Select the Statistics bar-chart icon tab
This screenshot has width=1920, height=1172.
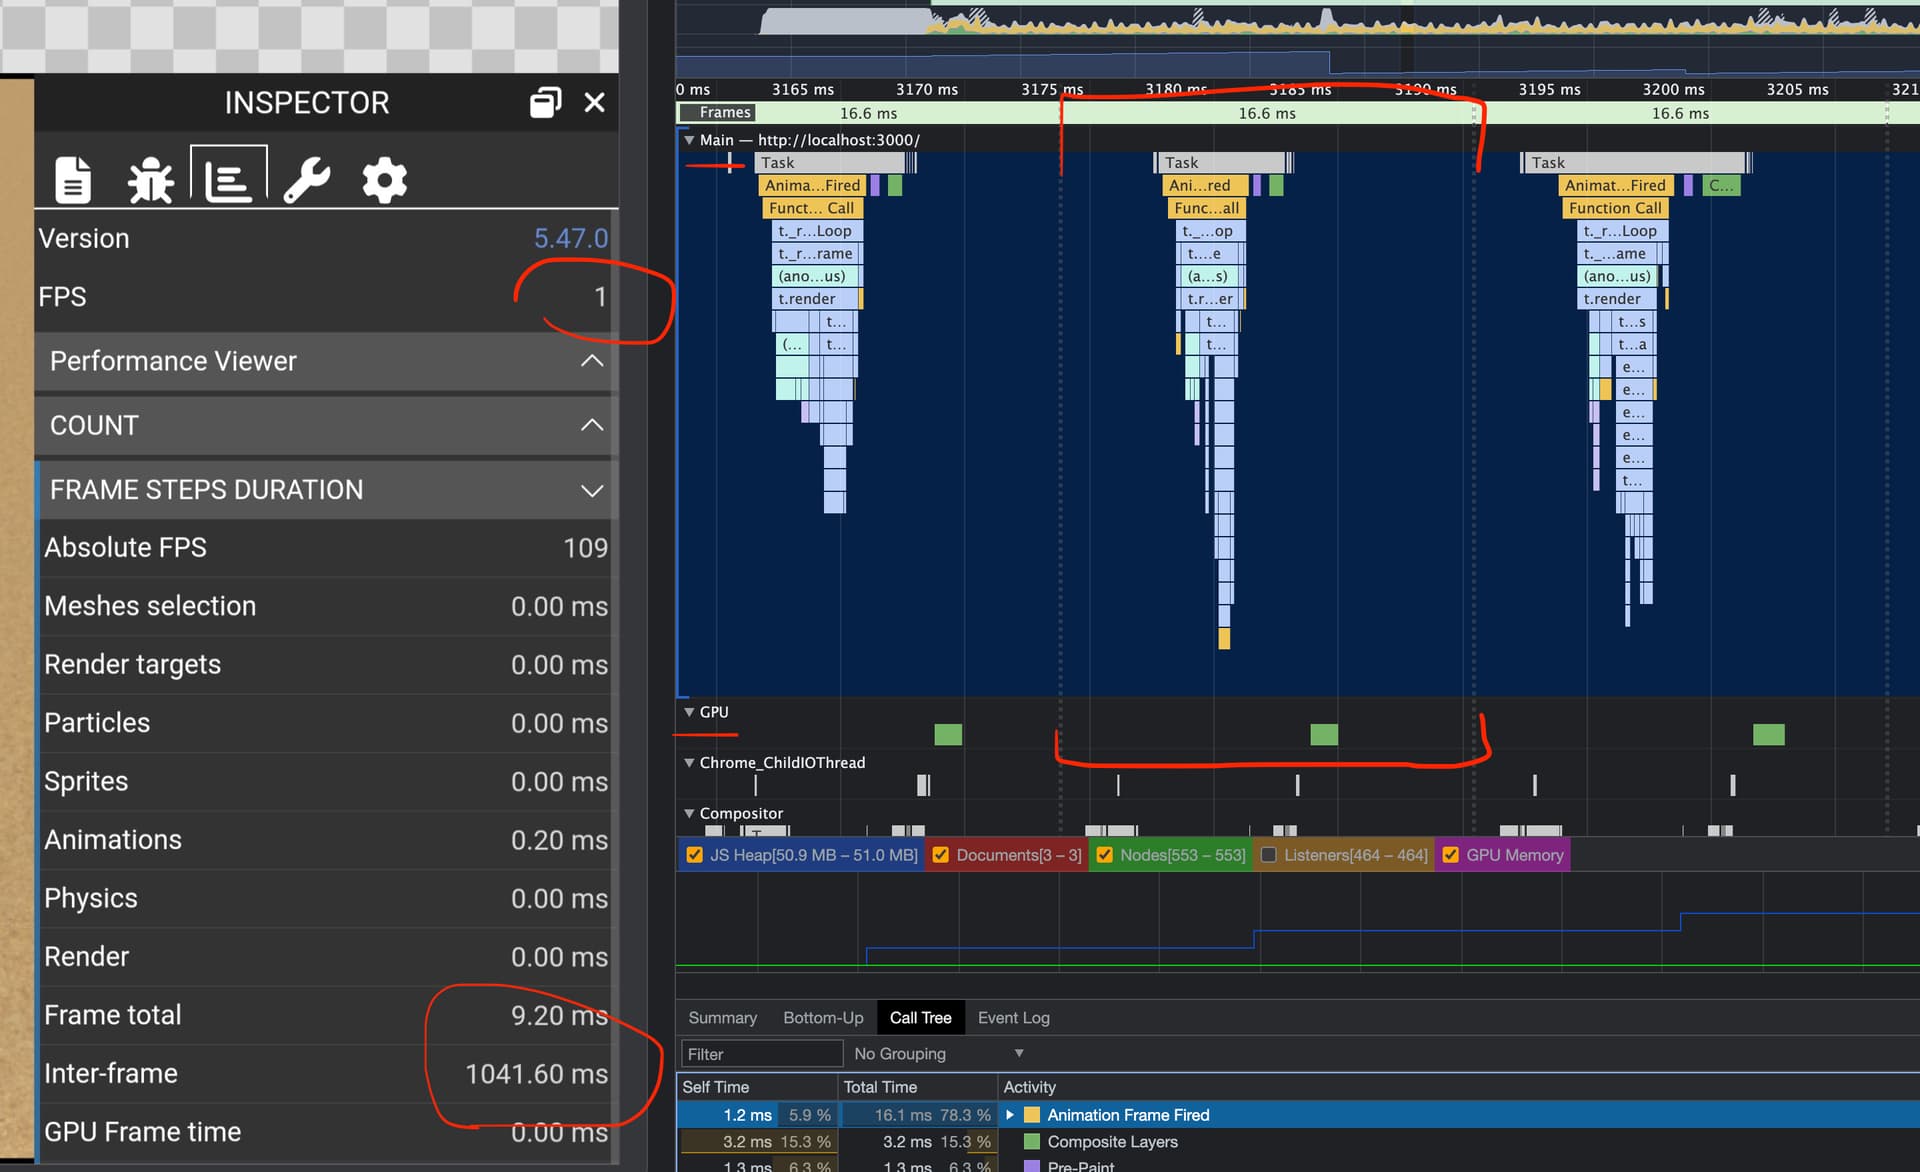click(228, 180)
